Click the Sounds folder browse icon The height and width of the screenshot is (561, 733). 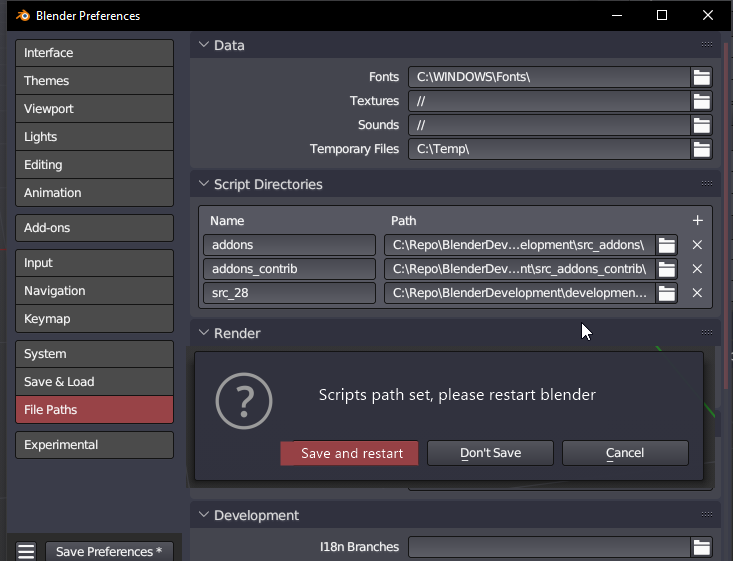point(701,125)
